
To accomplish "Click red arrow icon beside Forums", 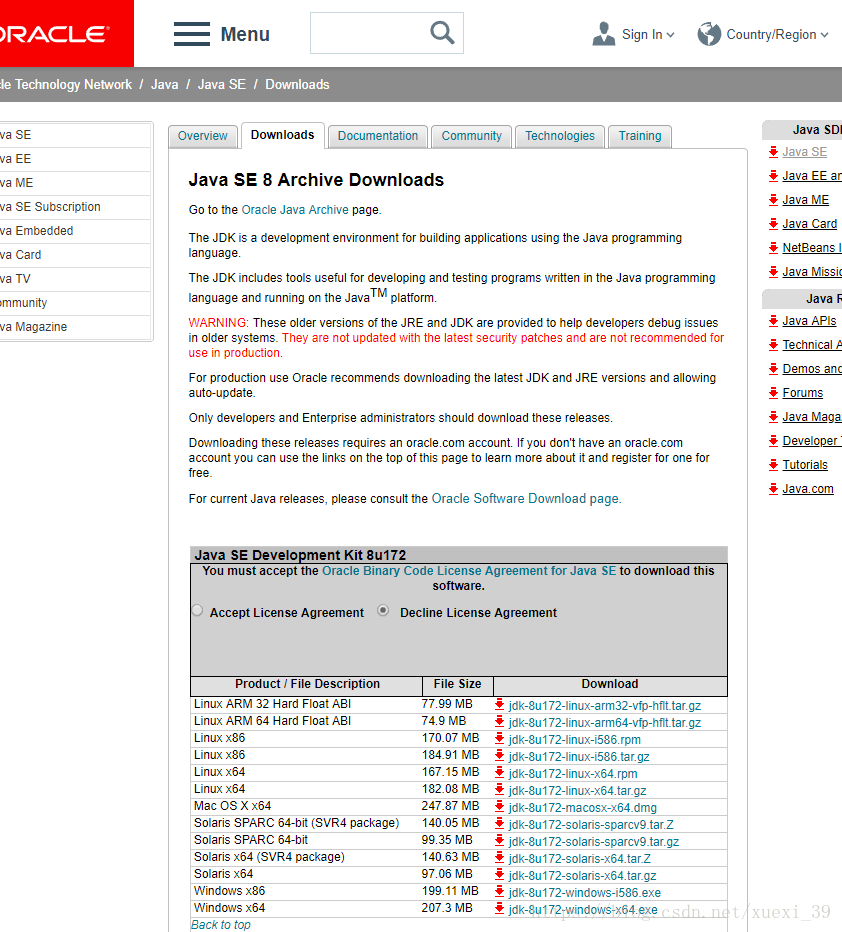I will (x=773, y=393).
